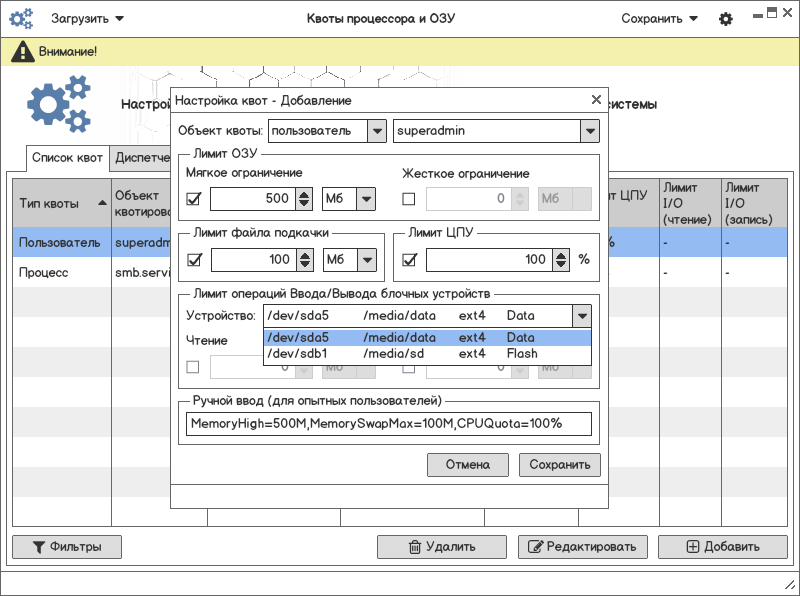The height and width of the screenshot is (596, 800).
Task: Switch to the Quota list tab
Action: pyautogui.click(x=66, y=158)
